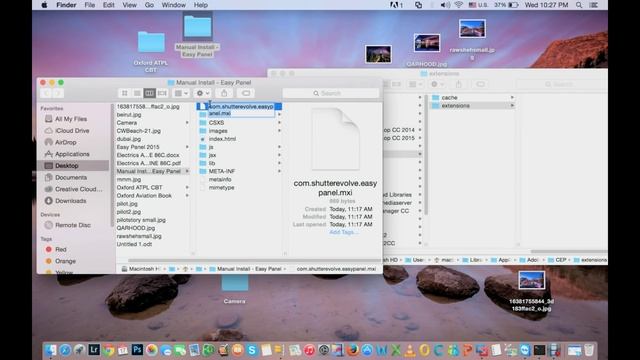Expand the images folder arrow
The height and width of the screenshot is (360, 640).
280,131
